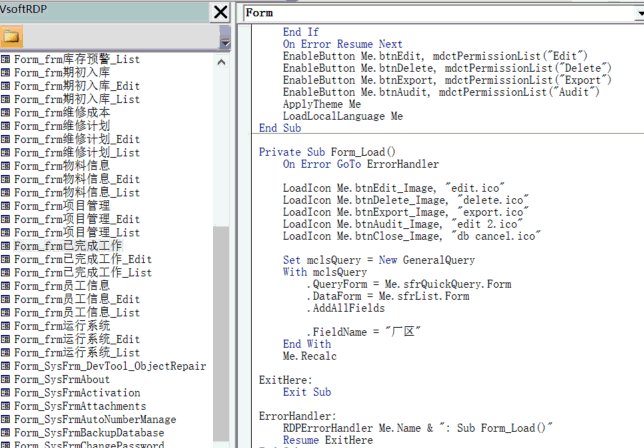The height and width of the screenshot is (448, 644).
Task: Click the form icon beside Form_frm物料信息
Action: (x=5, y=166)
